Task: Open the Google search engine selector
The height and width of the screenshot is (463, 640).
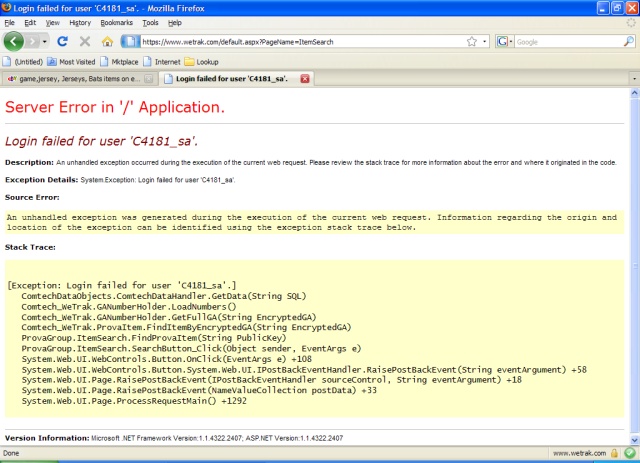Action: [x=504, y=42]
